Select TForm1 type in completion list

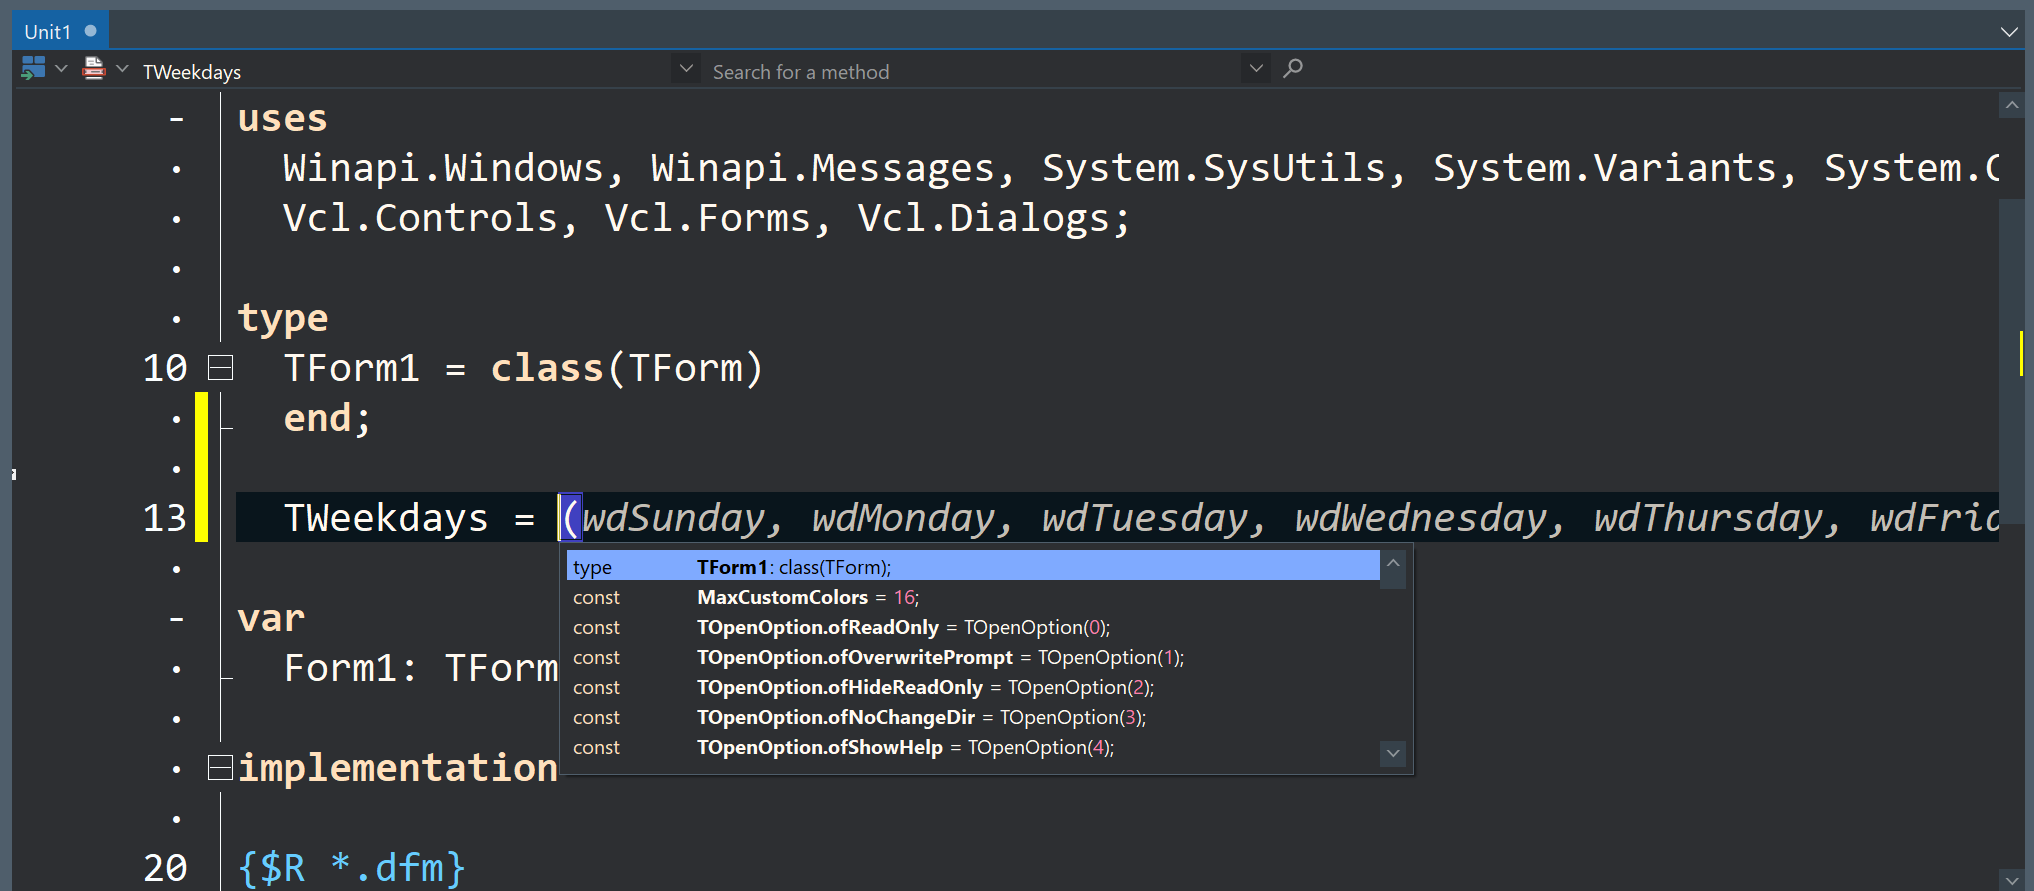[x=970, y=567]
